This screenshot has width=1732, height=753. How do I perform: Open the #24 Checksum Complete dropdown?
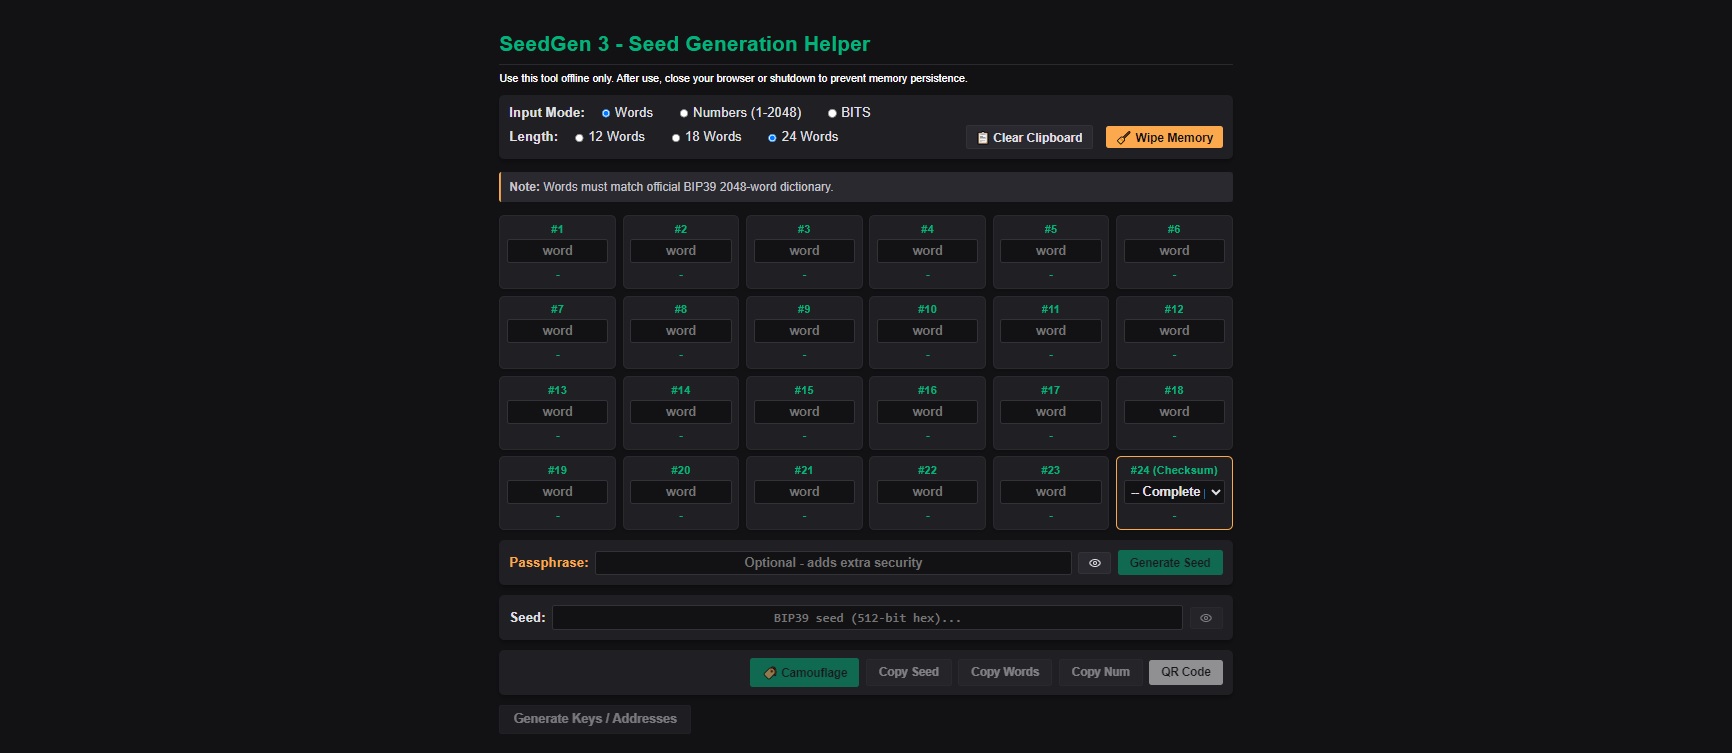coord(1174,492)
